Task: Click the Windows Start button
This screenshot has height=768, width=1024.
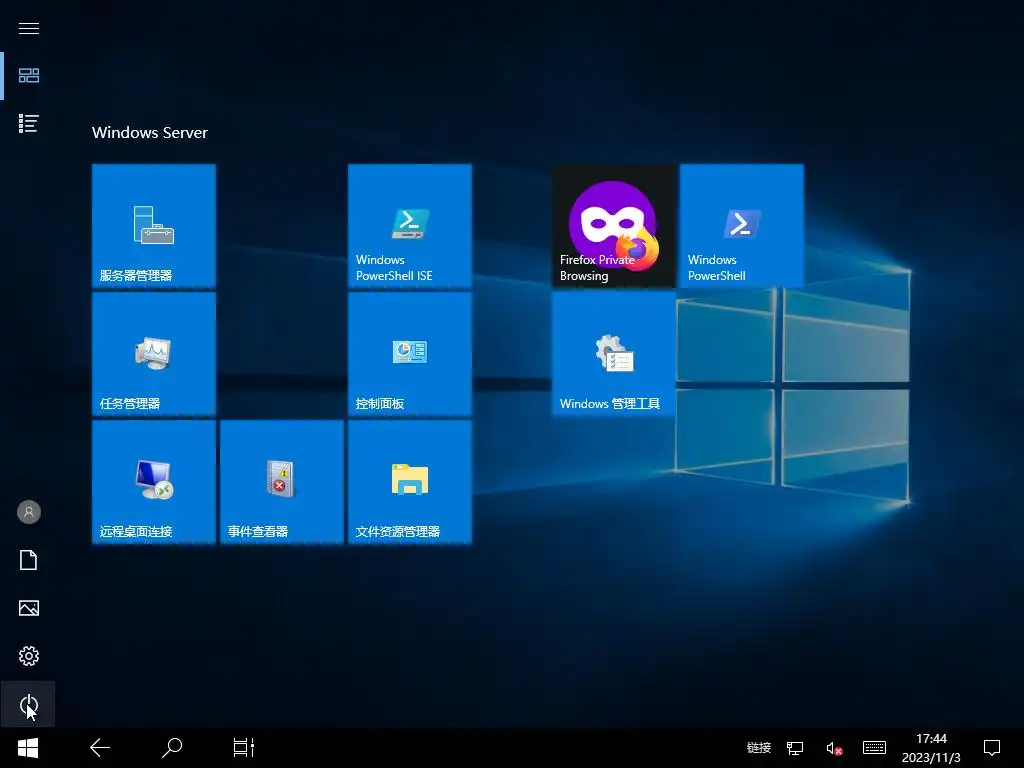Action: [x=28, y=748]
